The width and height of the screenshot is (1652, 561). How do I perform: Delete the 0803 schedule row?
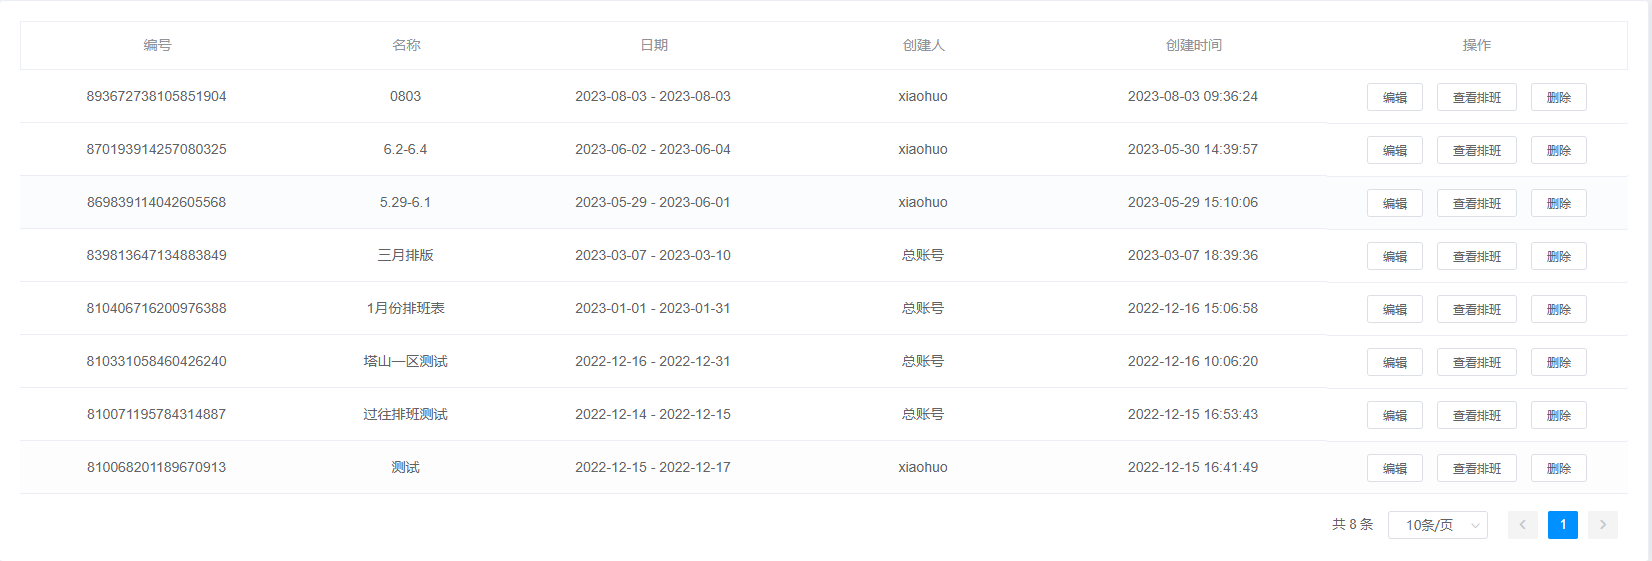pyautogui.click(x=1558, y=97)
